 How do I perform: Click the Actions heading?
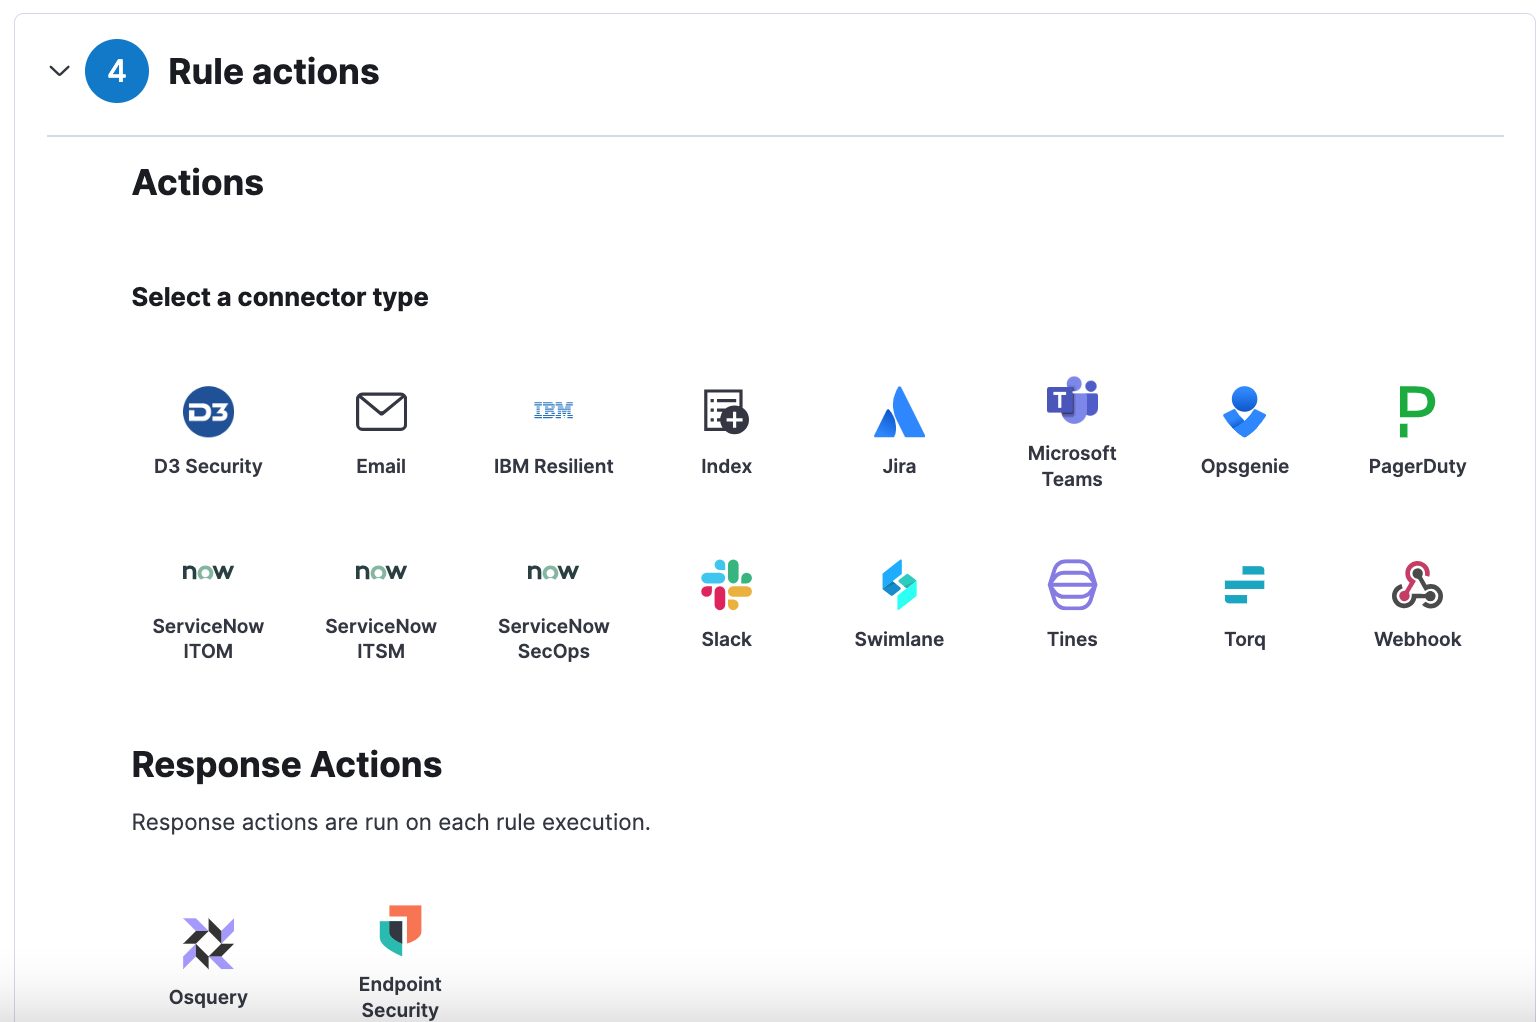click(198, 183)
